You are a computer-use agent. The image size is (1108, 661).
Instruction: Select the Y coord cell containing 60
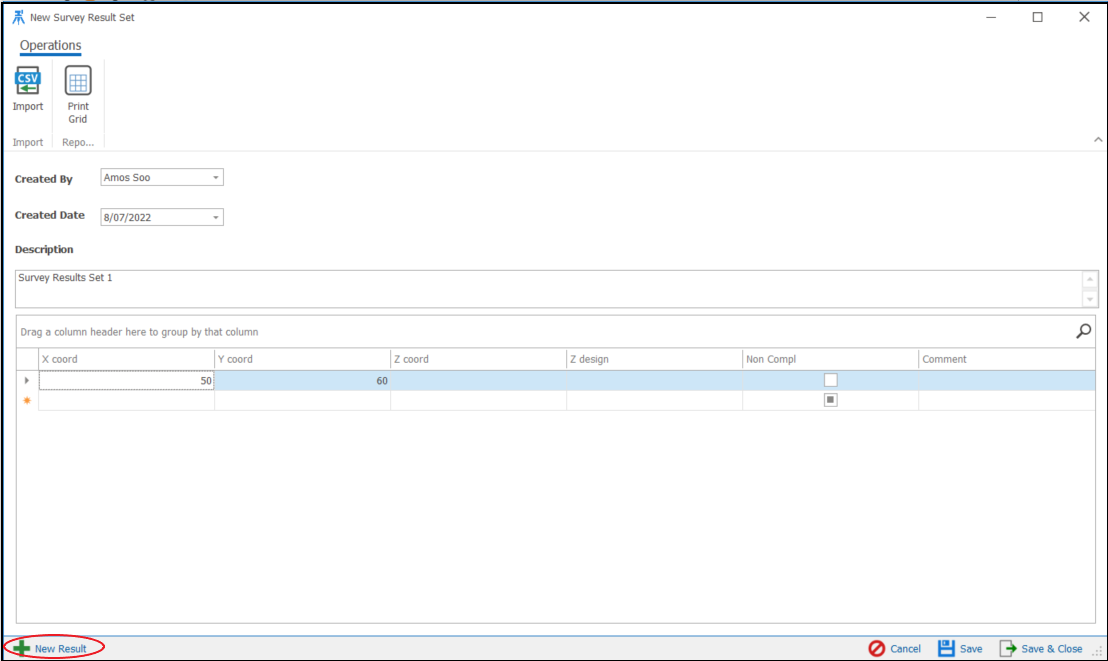(302, 380)
